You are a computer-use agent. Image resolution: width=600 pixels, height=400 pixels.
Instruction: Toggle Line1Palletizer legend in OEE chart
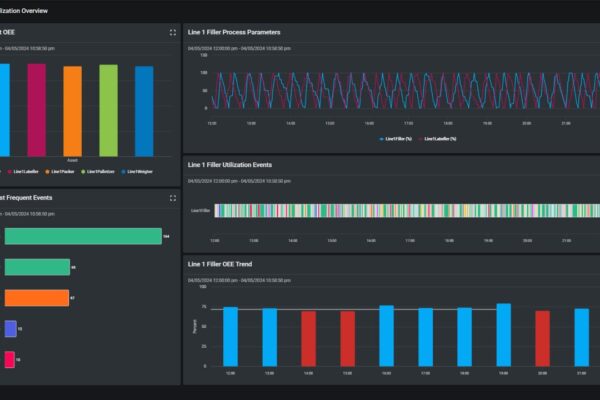coord(99,171)
